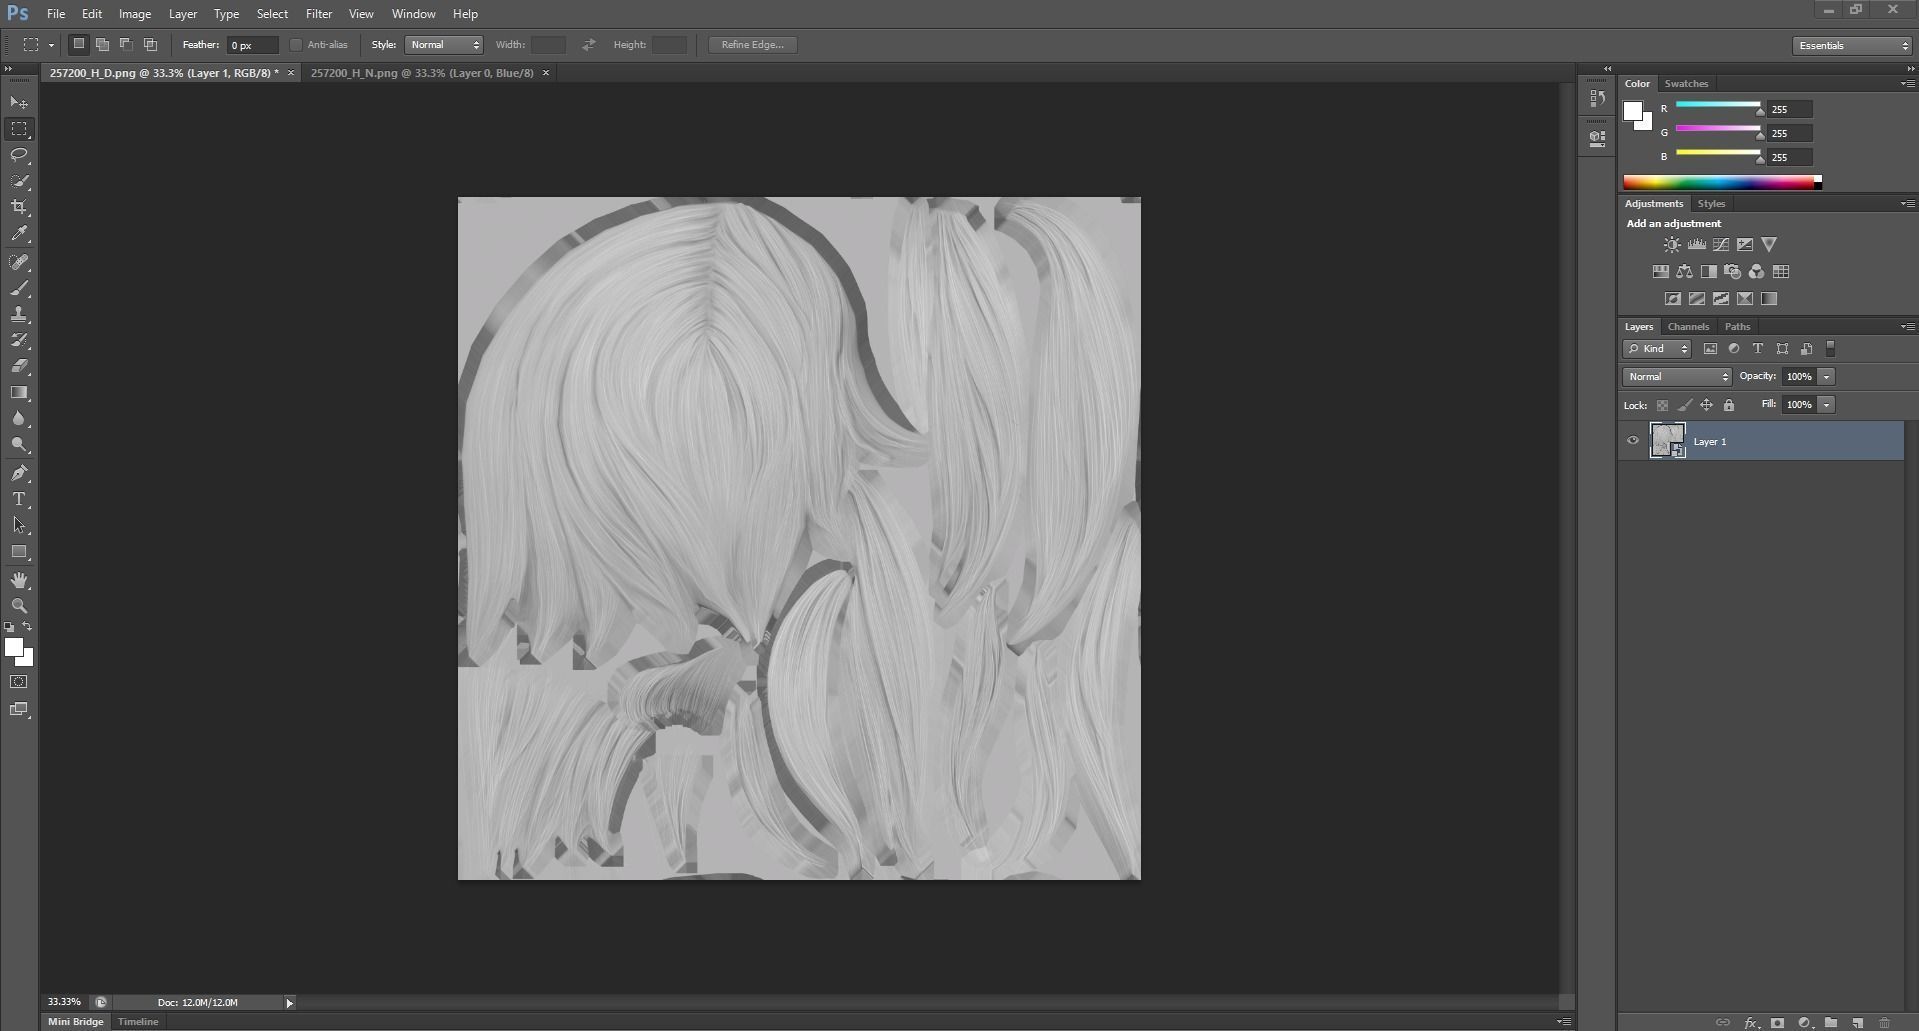Switch to the 257200_H_N.png document tab
The image size is (1919, 1031).
coord(422,73)
